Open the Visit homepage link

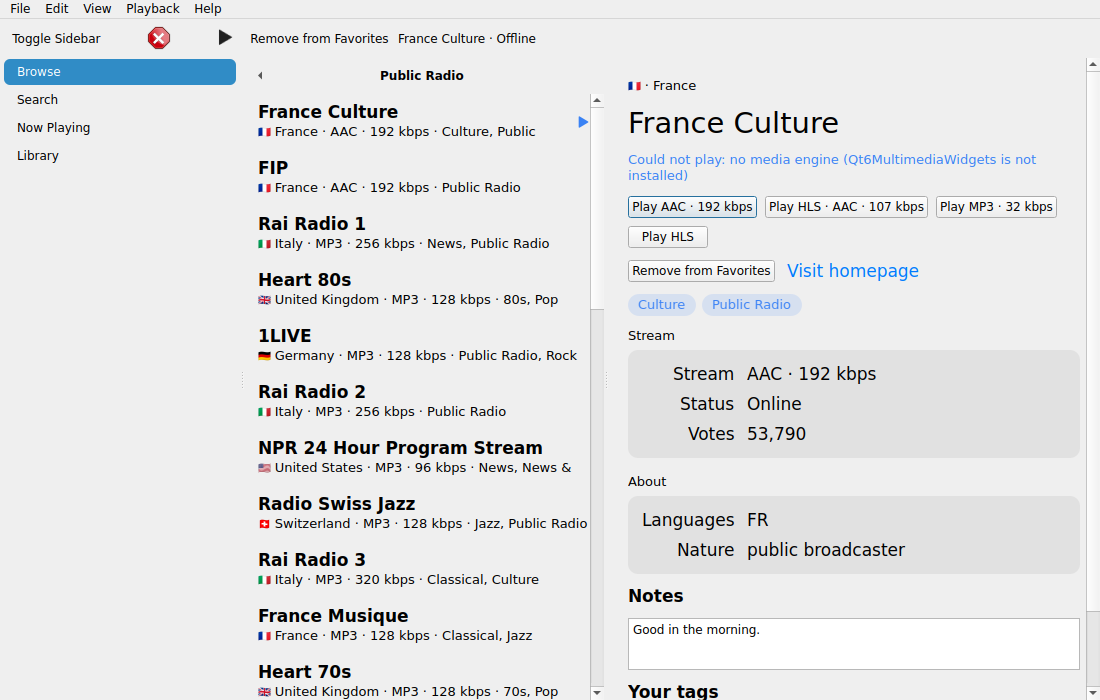pyautogui.click(x=852, y=271)
